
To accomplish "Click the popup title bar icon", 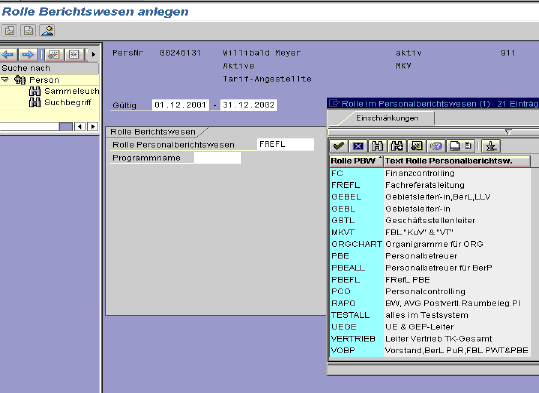I will pos(334,103).
